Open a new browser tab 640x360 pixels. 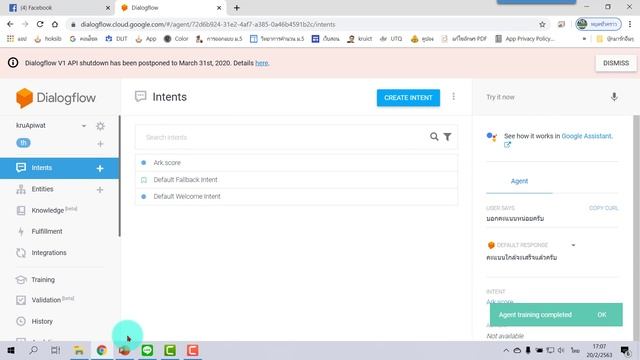pos(237,8)
